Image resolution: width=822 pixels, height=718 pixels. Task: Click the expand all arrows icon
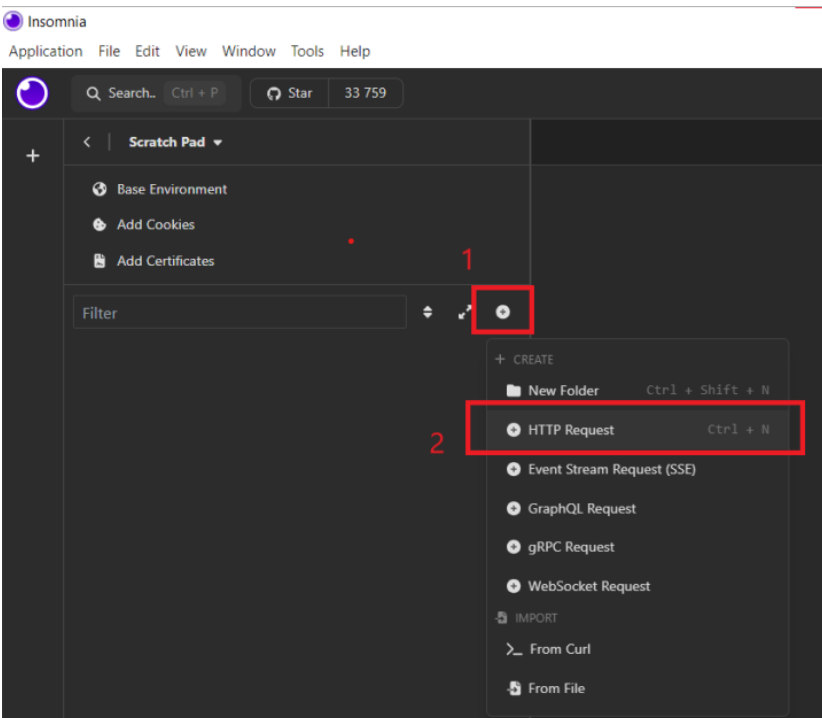tap(465, 312)
